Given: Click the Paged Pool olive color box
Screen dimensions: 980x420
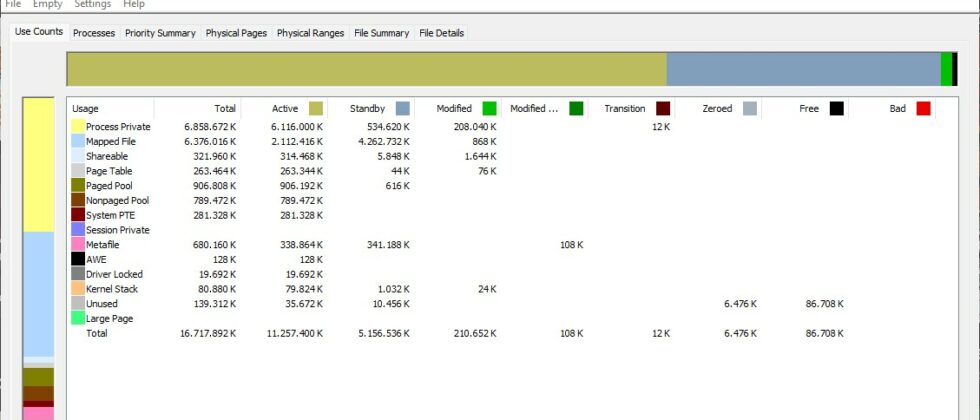Looking at the screenshot, I should [78, 186].
